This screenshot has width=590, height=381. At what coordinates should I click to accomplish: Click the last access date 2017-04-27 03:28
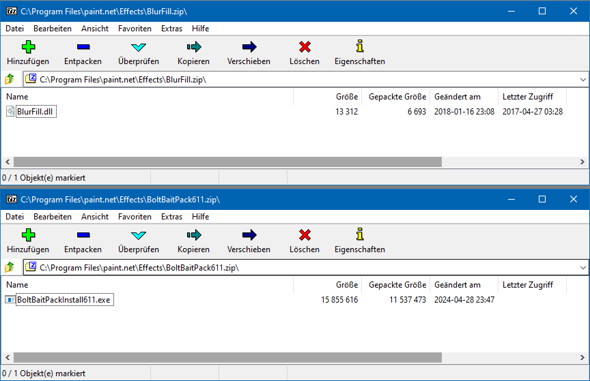click(532, 112)
